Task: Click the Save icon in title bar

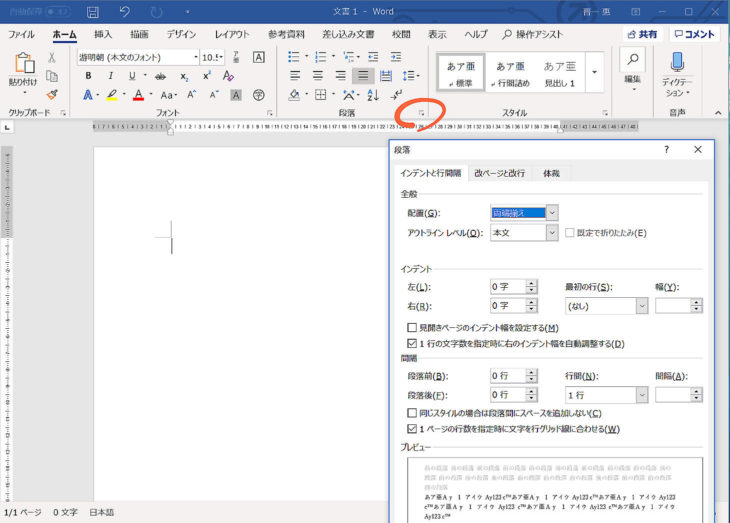Action: [x=93, y=12]
